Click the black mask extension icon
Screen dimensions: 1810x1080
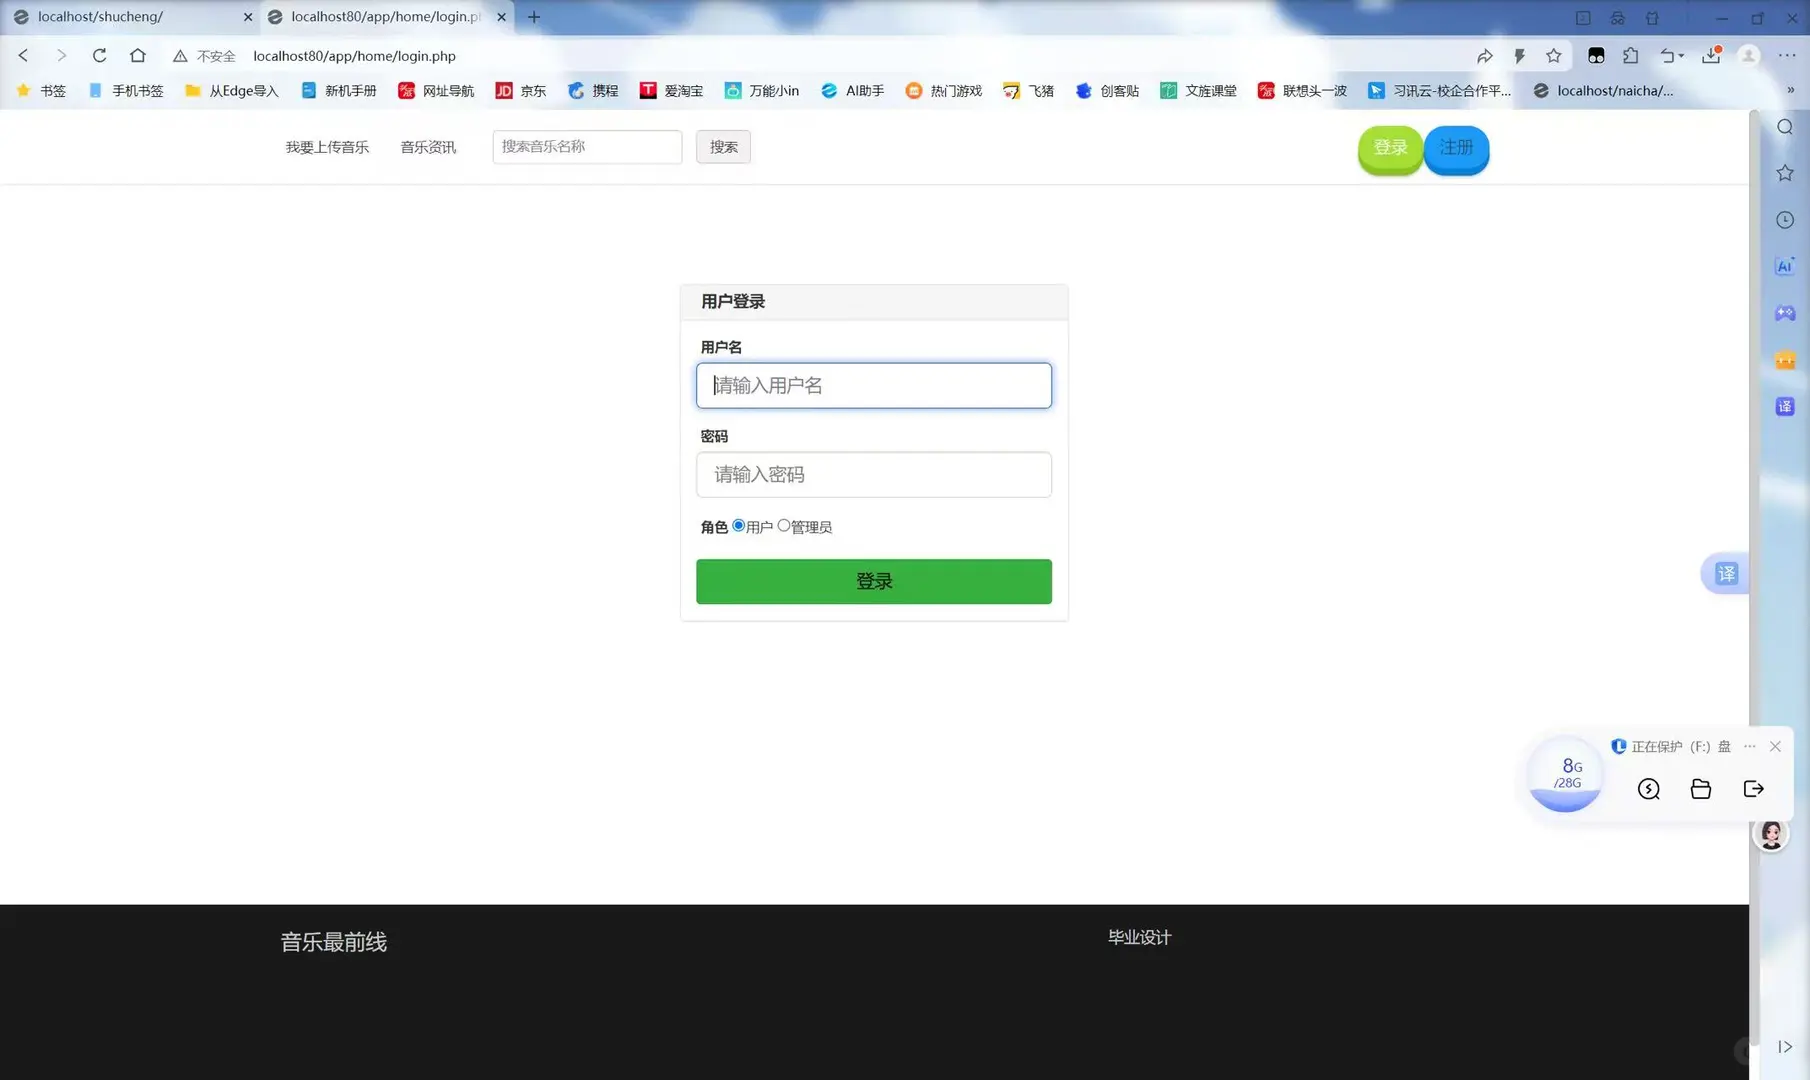pyautogui.click(x=1596, y=56)
